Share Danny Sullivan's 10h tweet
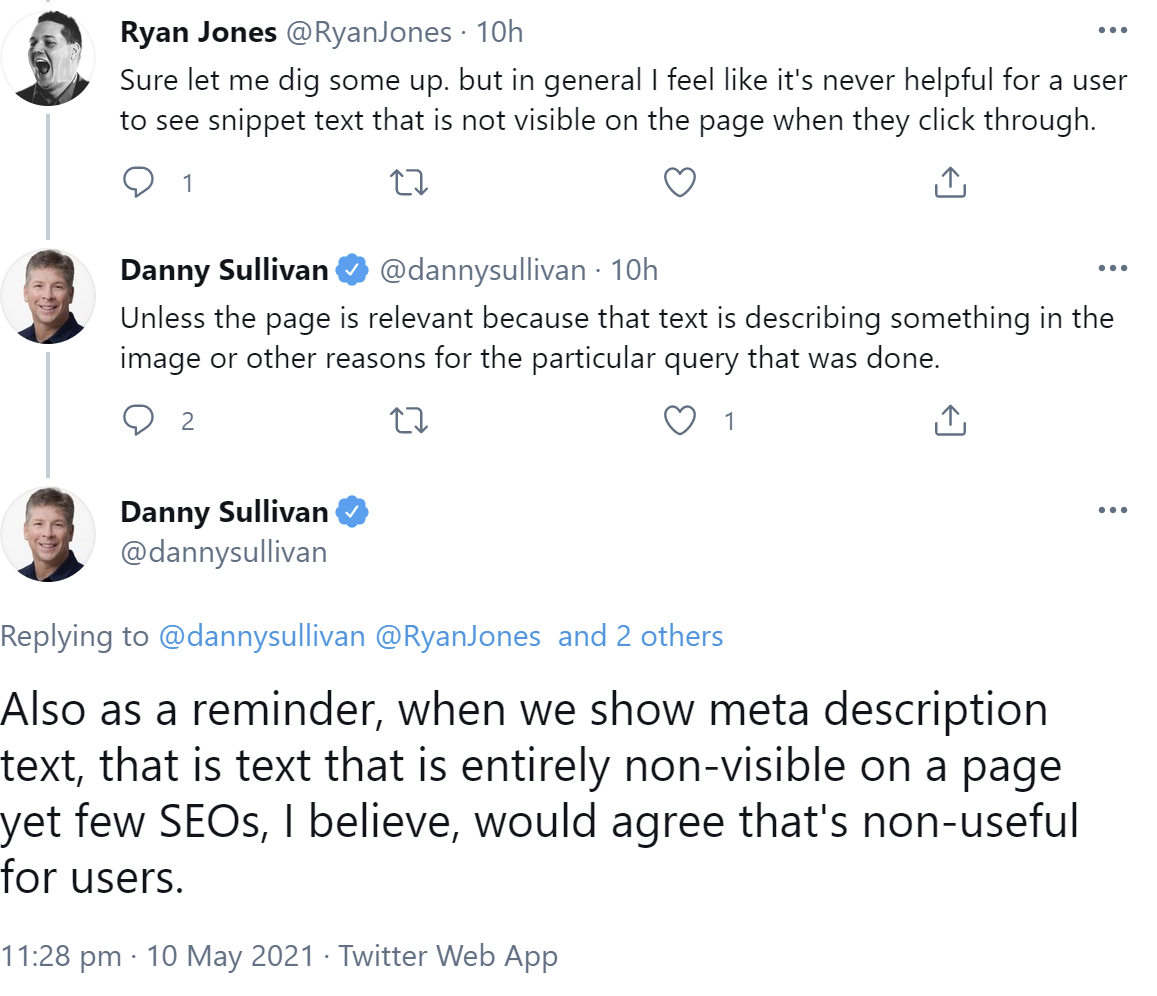The width and height of the screenshot is (1157, 996). click(950, 421)
